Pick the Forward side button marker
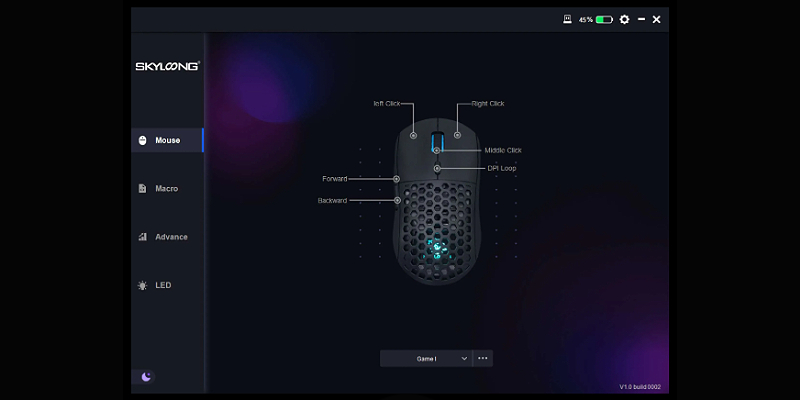The height and width of the screenshot is (400, 800). [396, 179]
